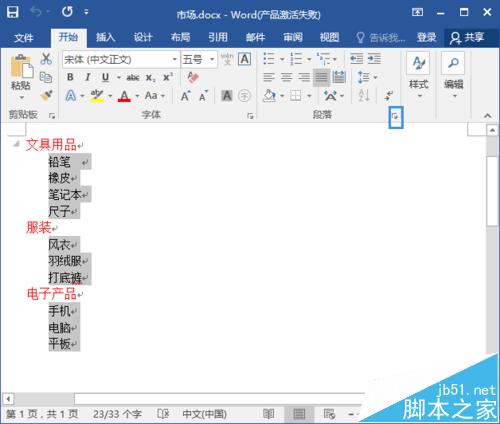Switch to the 审阅 tab
The image size is (500, 424).
pos(293,37)
